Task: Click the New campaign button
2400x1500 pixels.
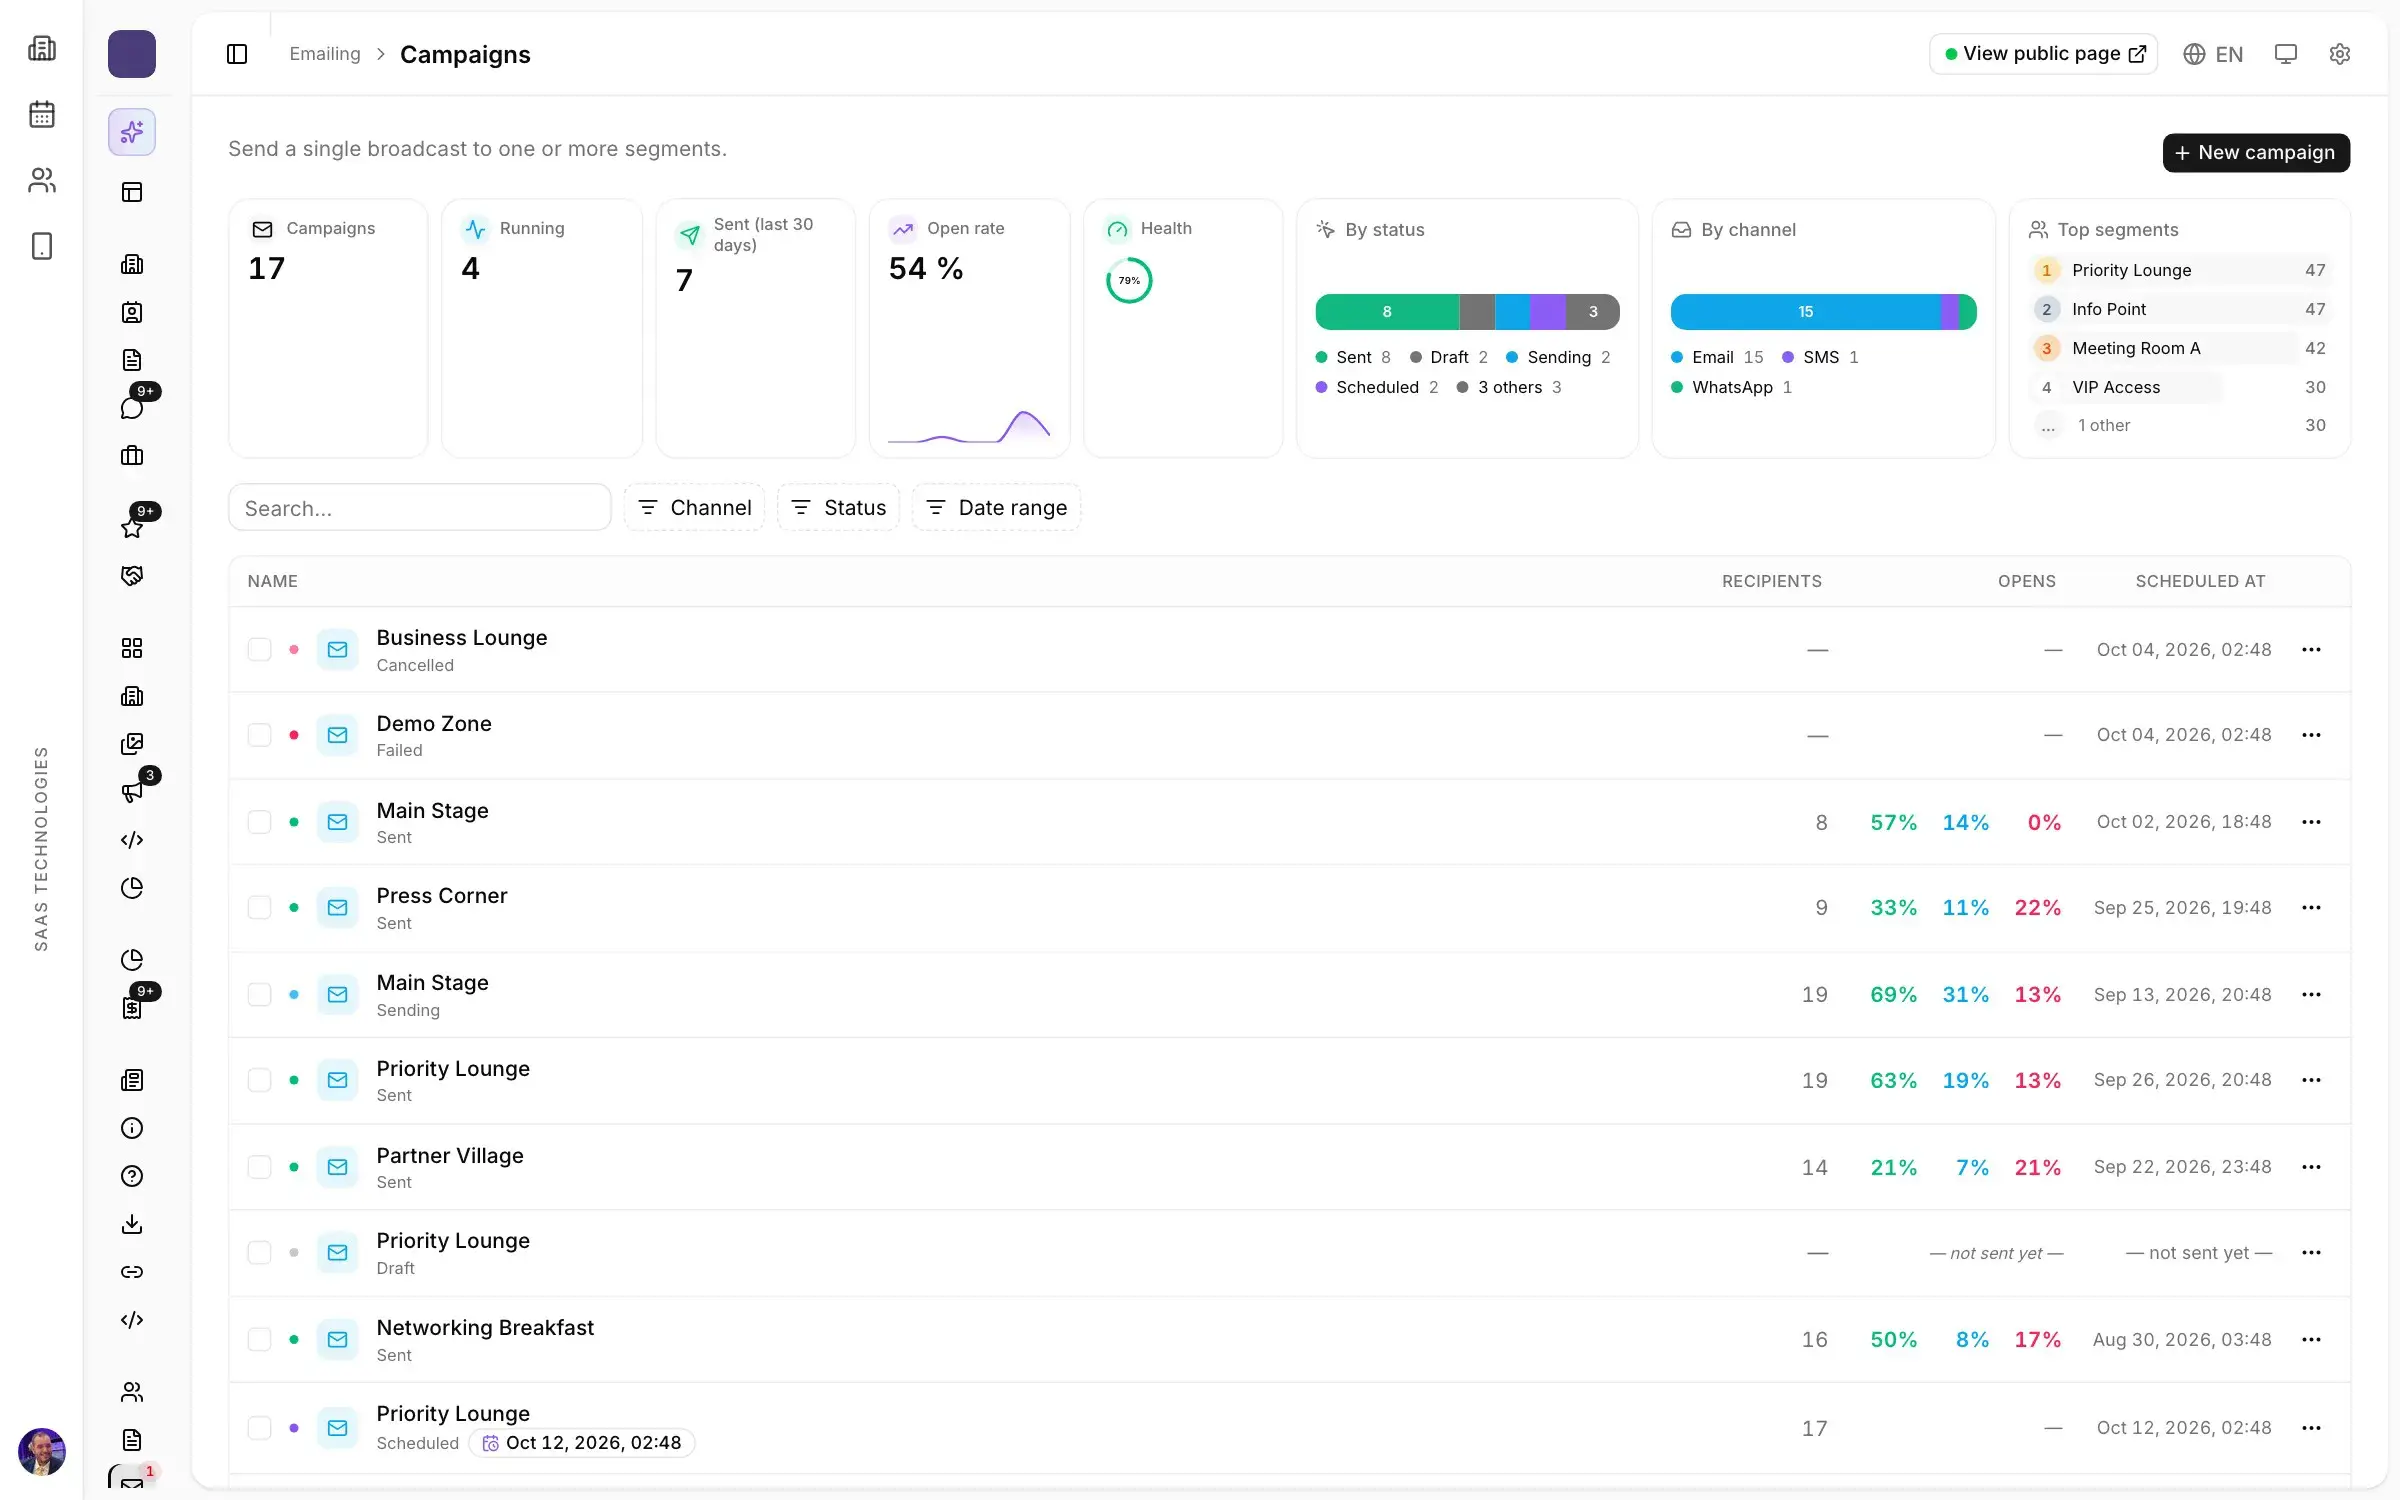Action: click(2256, 153)
